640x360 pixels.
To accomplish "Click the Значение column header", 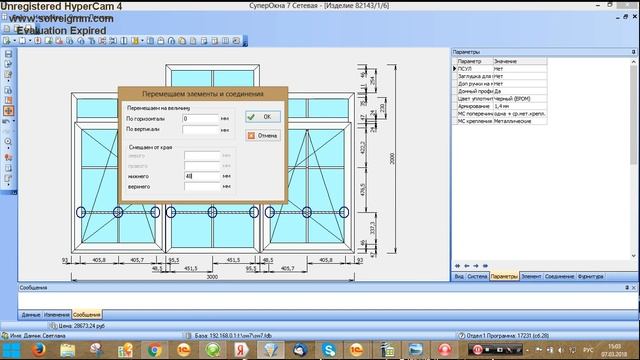I will [520, 61].
